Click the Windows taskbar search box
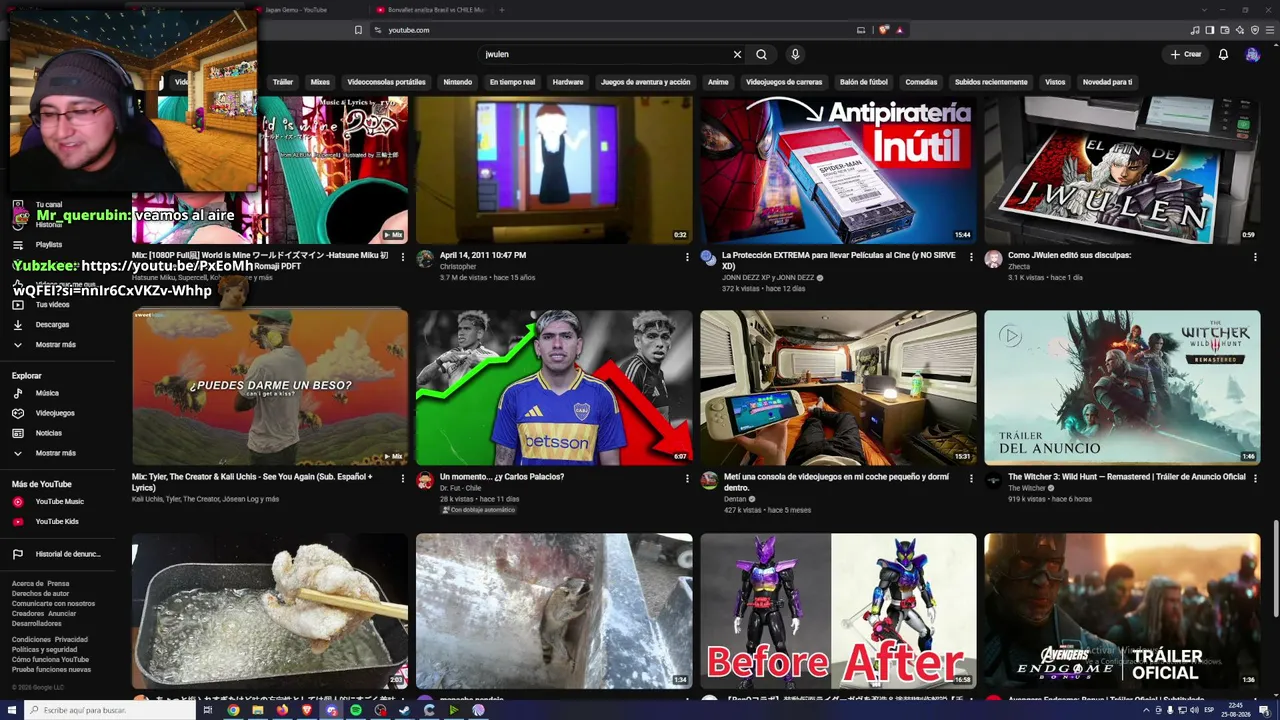The height and width of the screenshot is (720, 1280). click(112, 710)
